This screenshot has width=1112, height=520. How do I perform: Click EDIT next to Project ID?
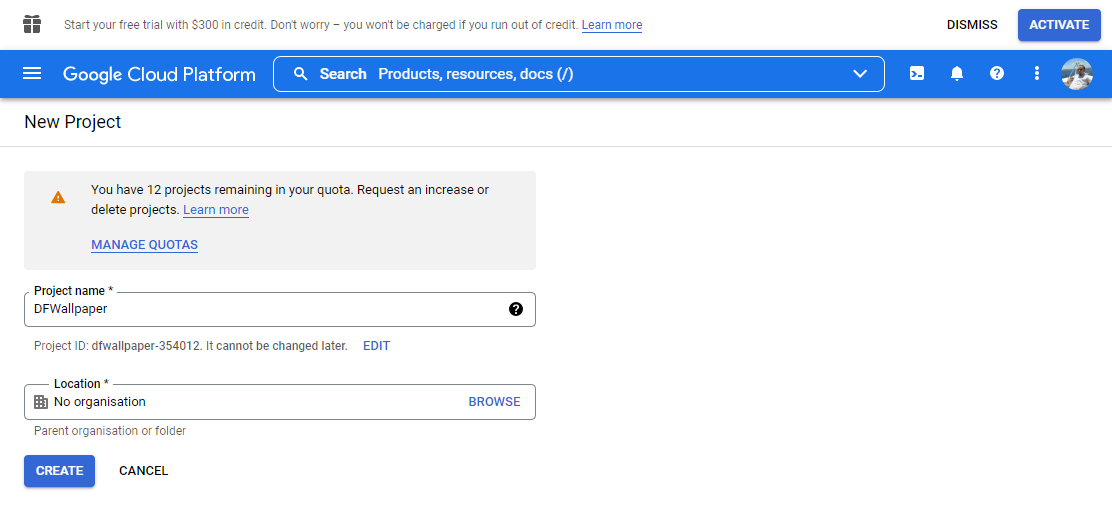[377, 346]
